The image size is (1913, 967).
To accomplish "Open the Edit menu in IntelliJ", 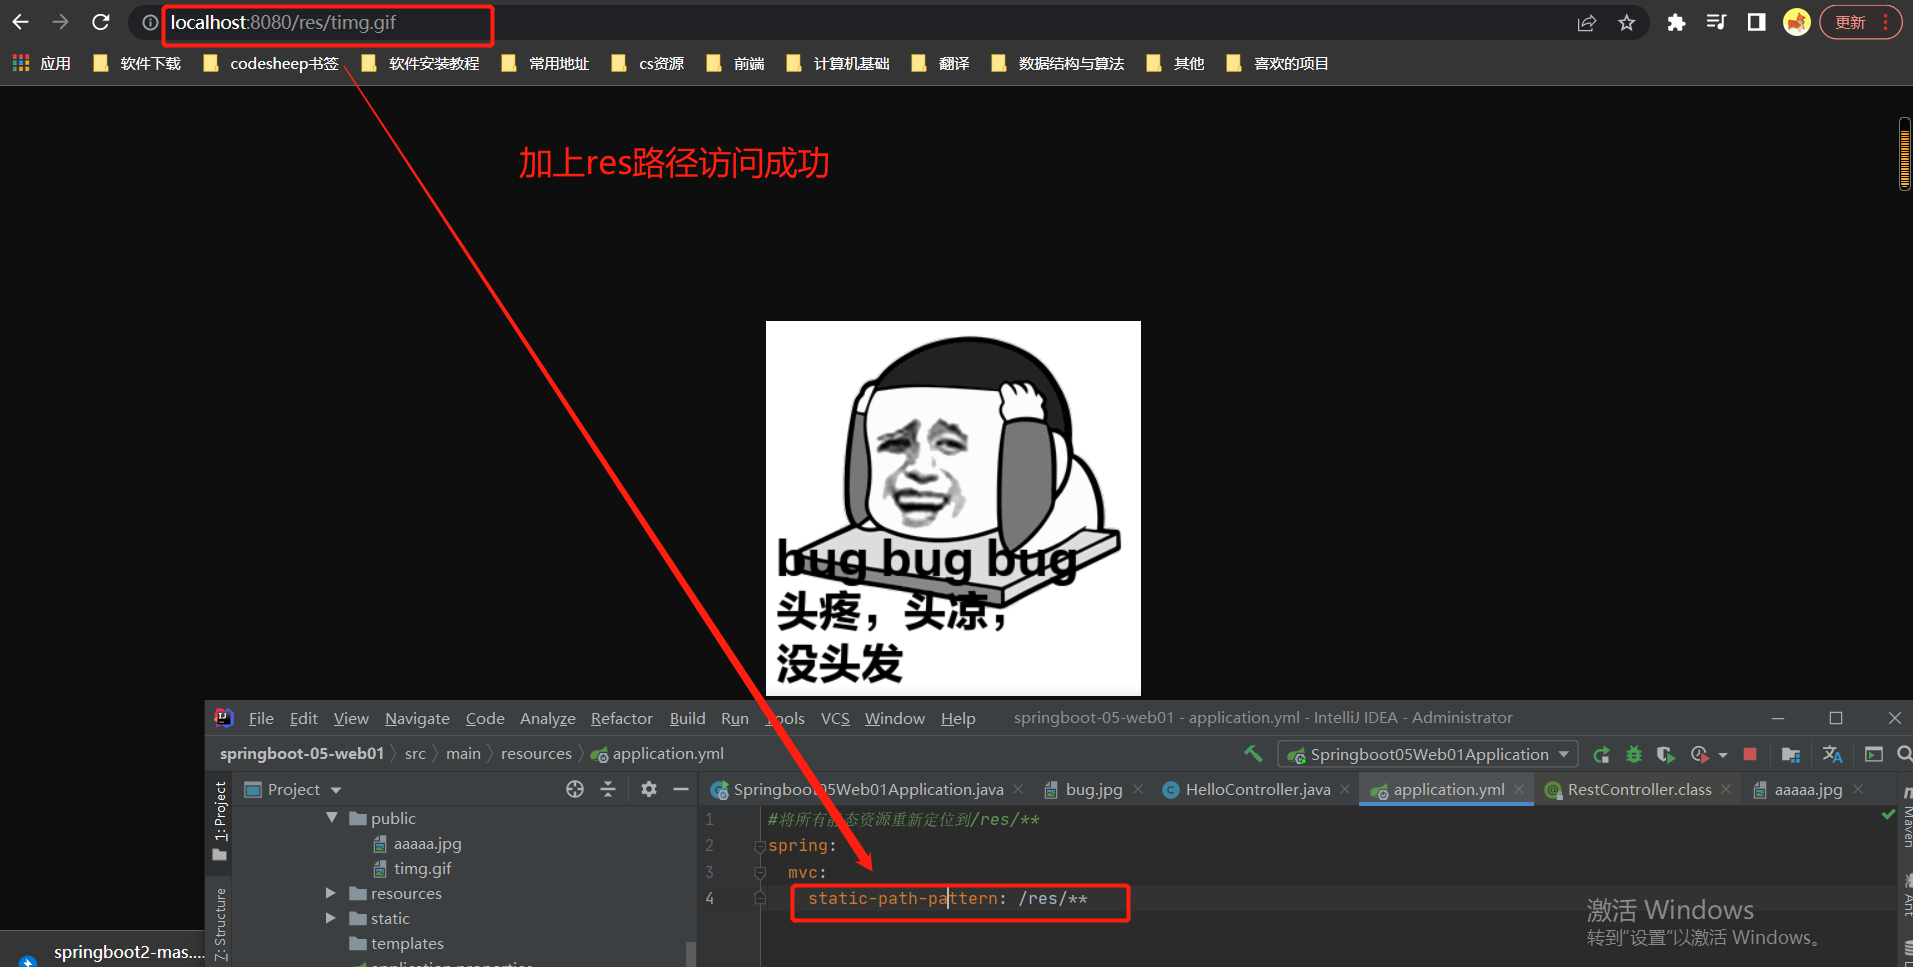I will (x=303, y=718).
